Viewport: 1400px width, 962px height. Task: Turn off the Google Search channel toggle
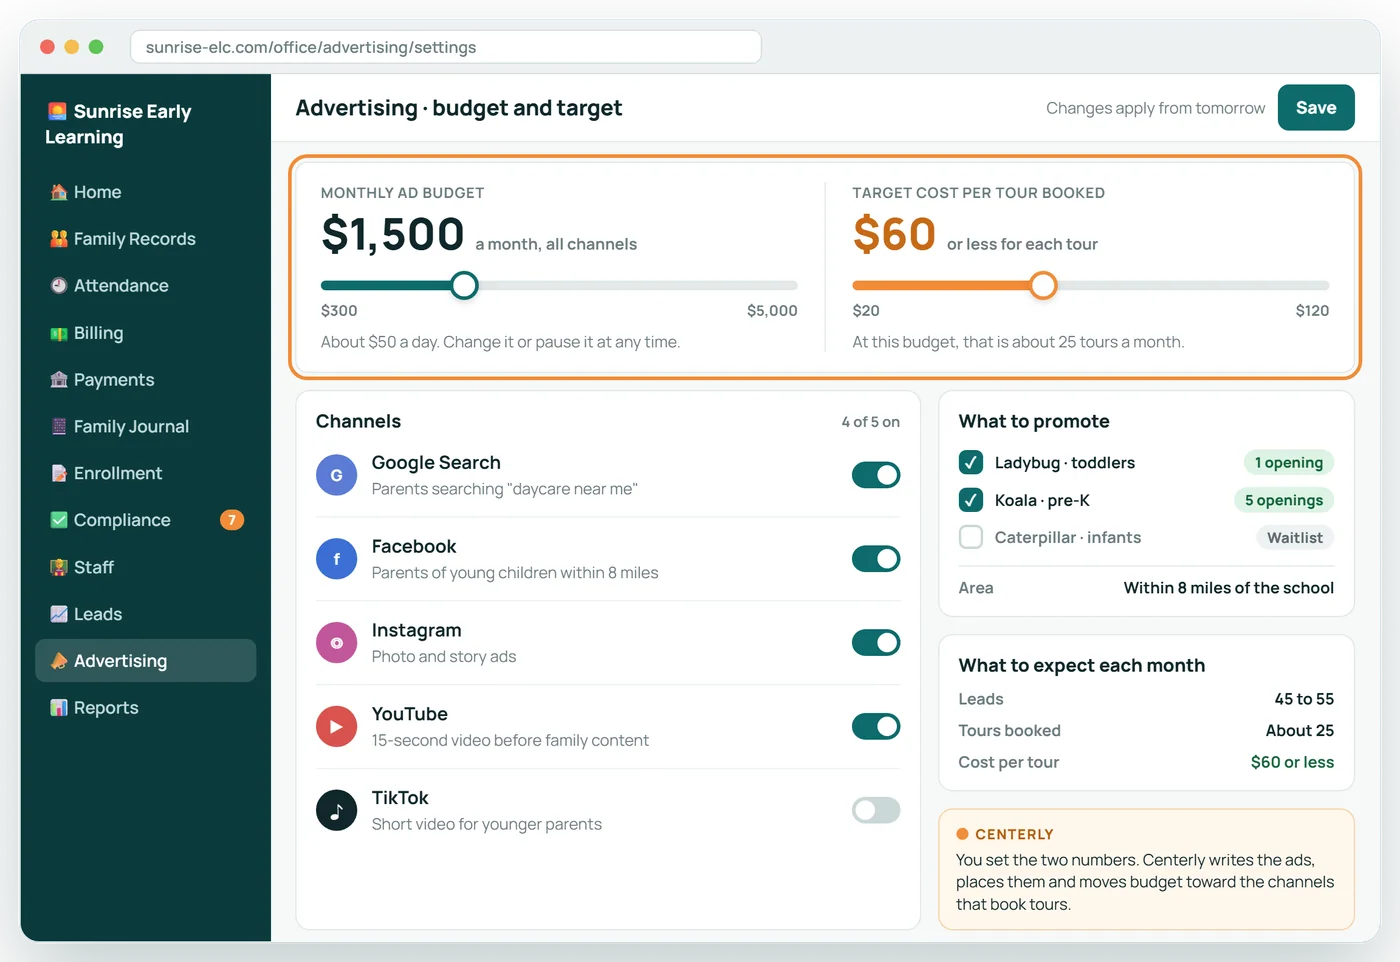point(876,475)
